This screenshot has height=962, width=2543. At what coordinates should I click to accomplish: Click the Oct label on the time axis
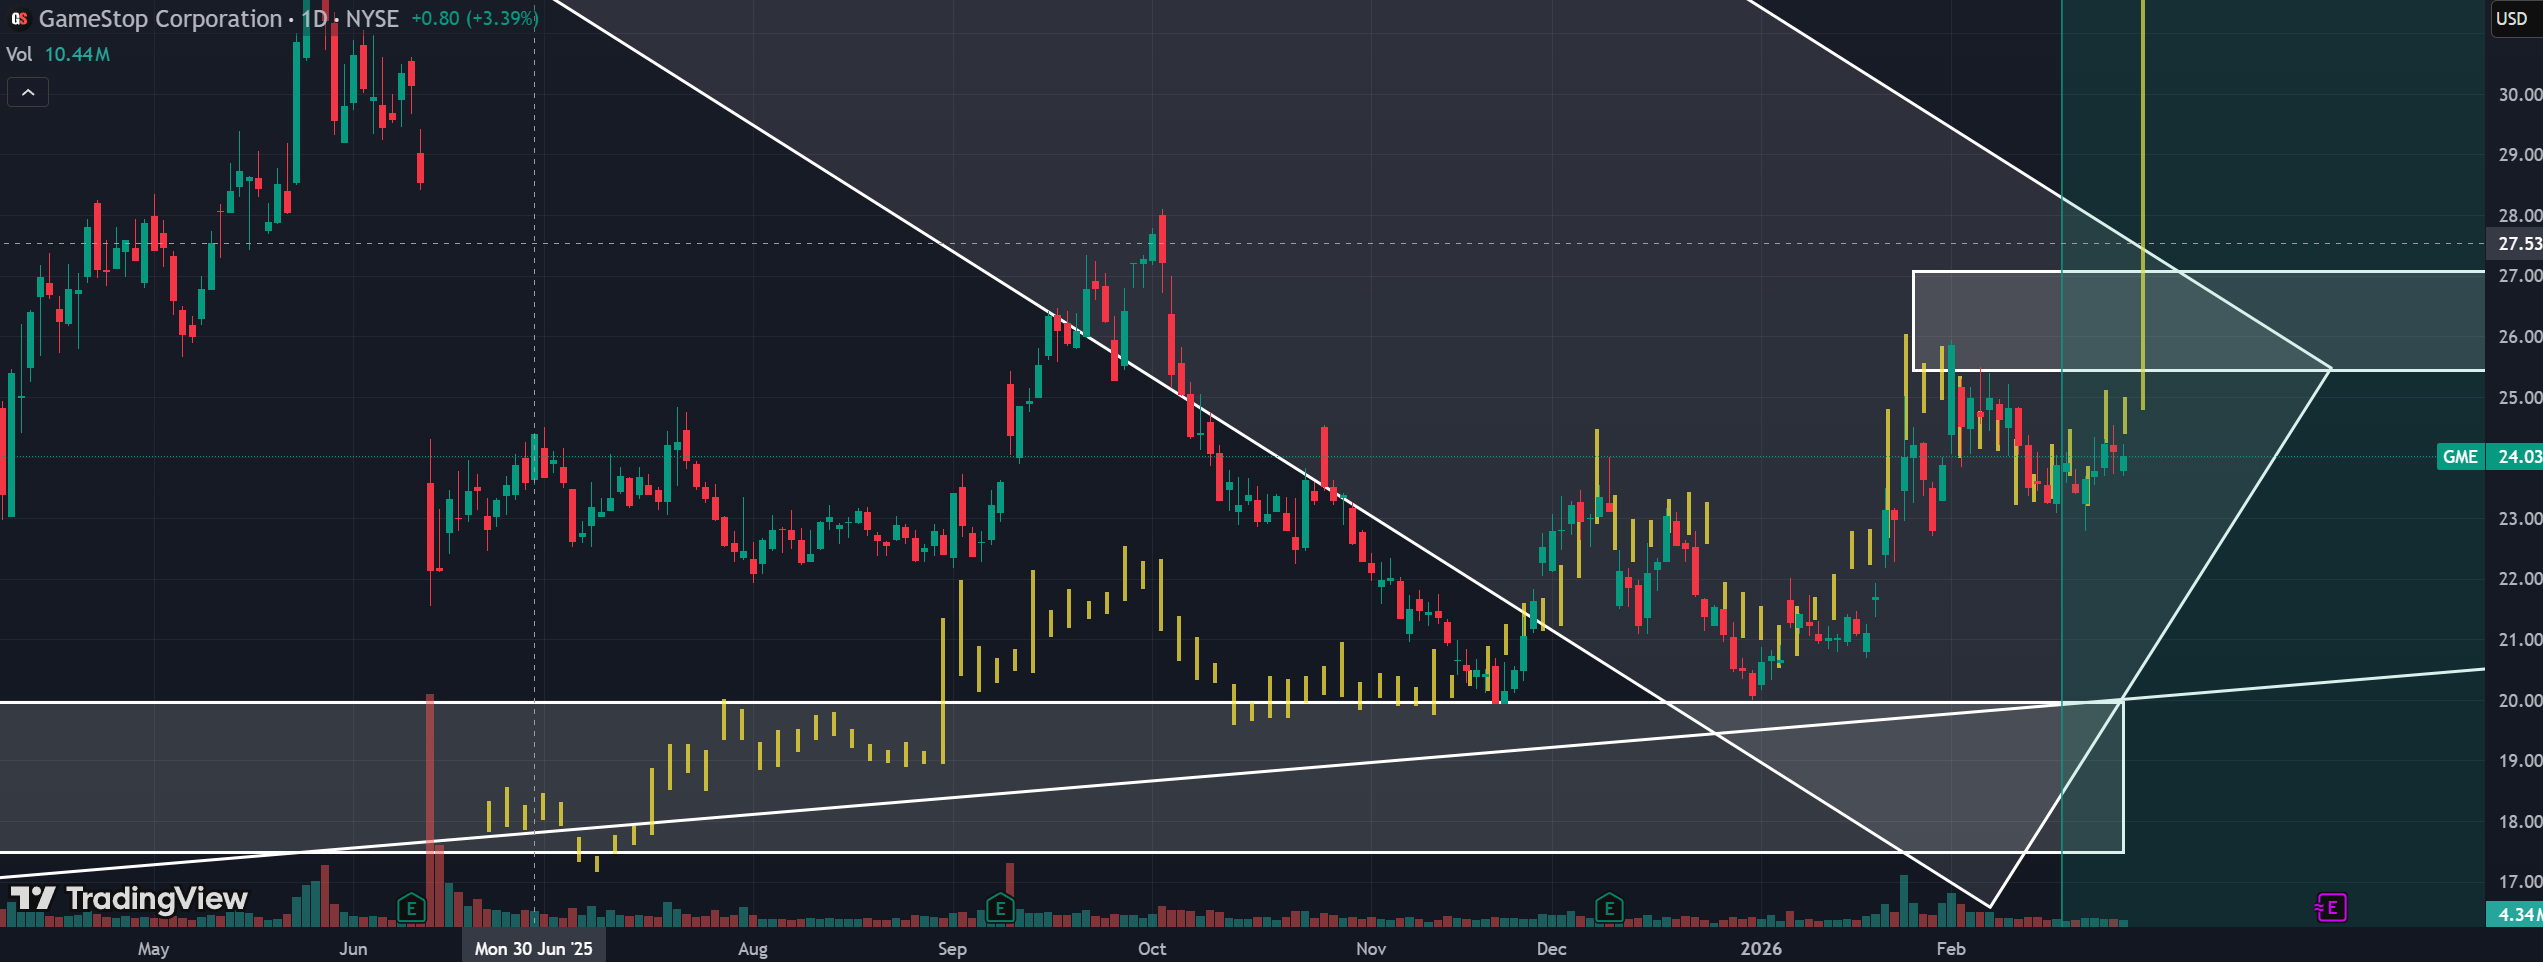[x=1152, y=949]
